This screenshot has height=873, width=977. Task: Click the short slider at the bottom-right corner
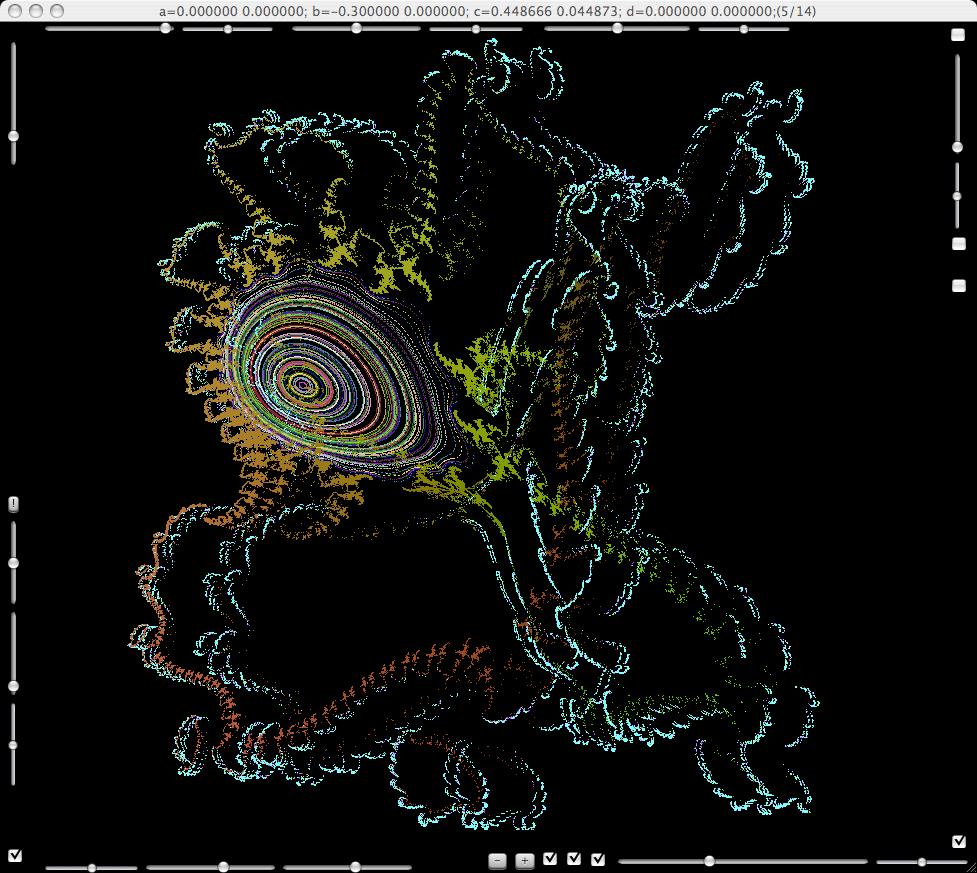922,862
